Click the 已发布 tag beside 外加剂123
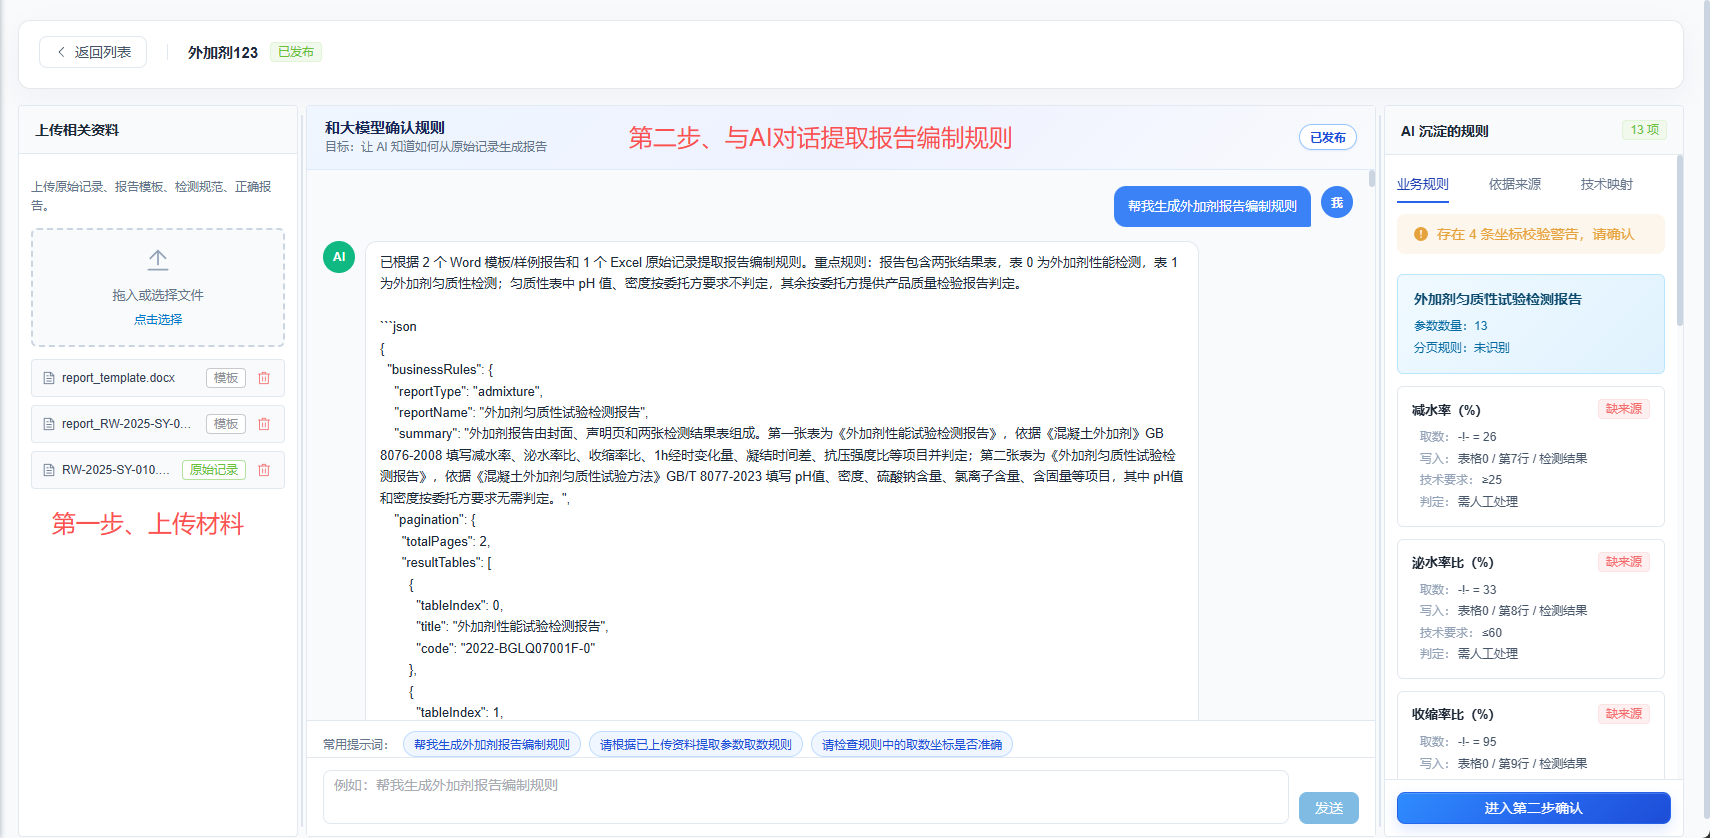 [296, 52]
